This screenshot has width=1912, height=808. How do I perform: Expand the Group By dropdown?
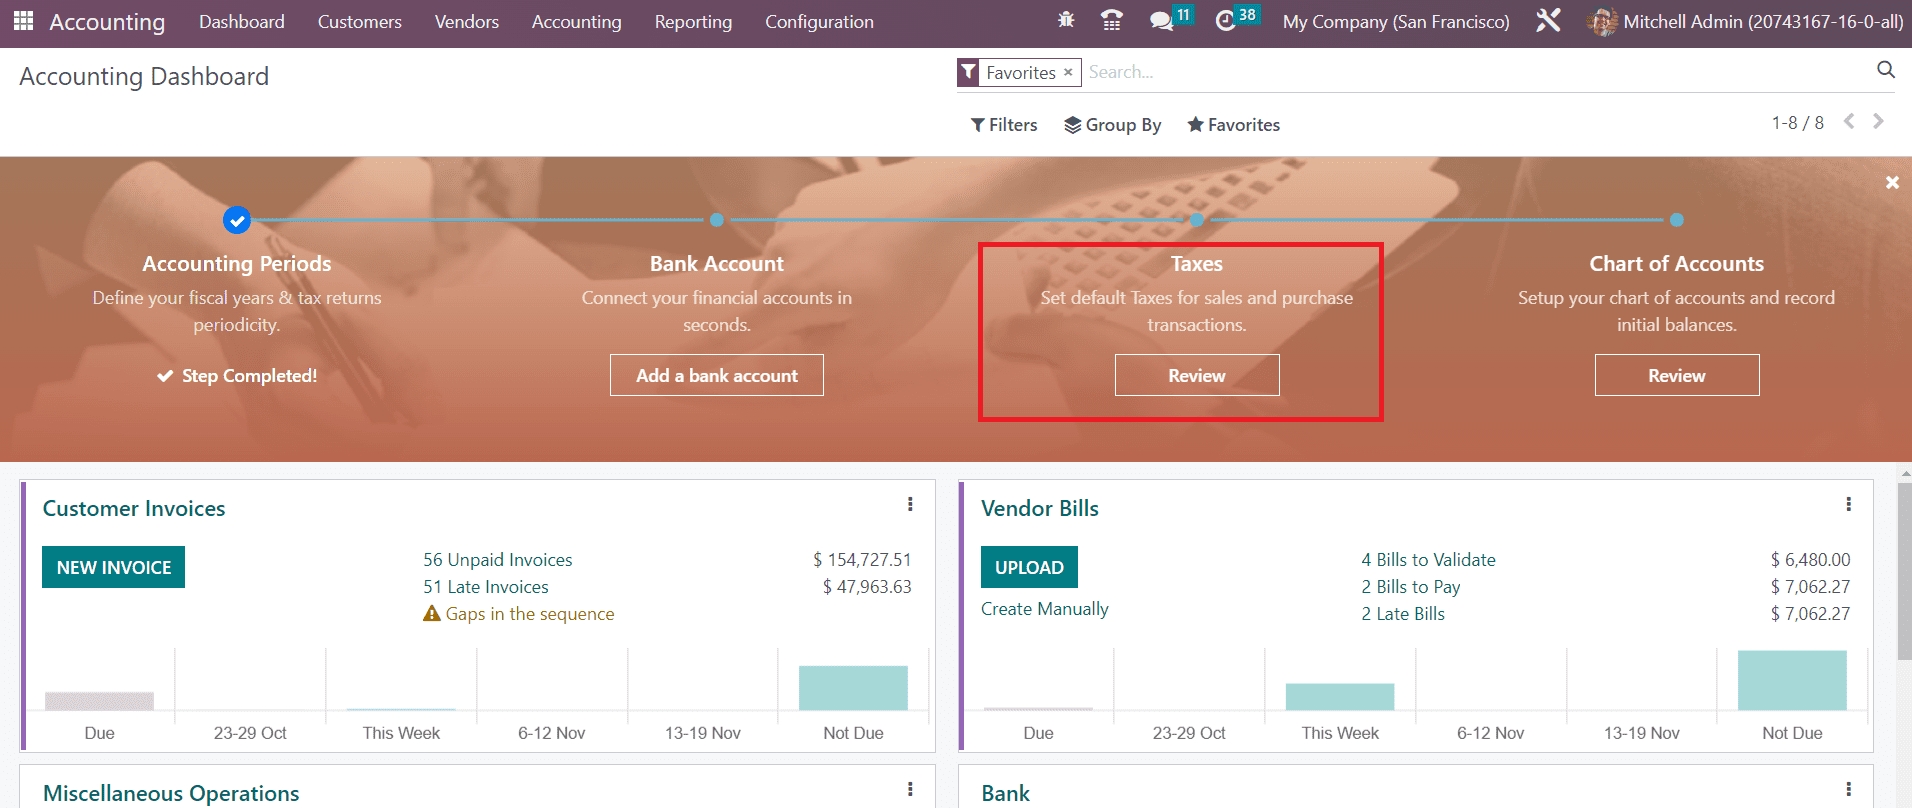pos(1112,125)
